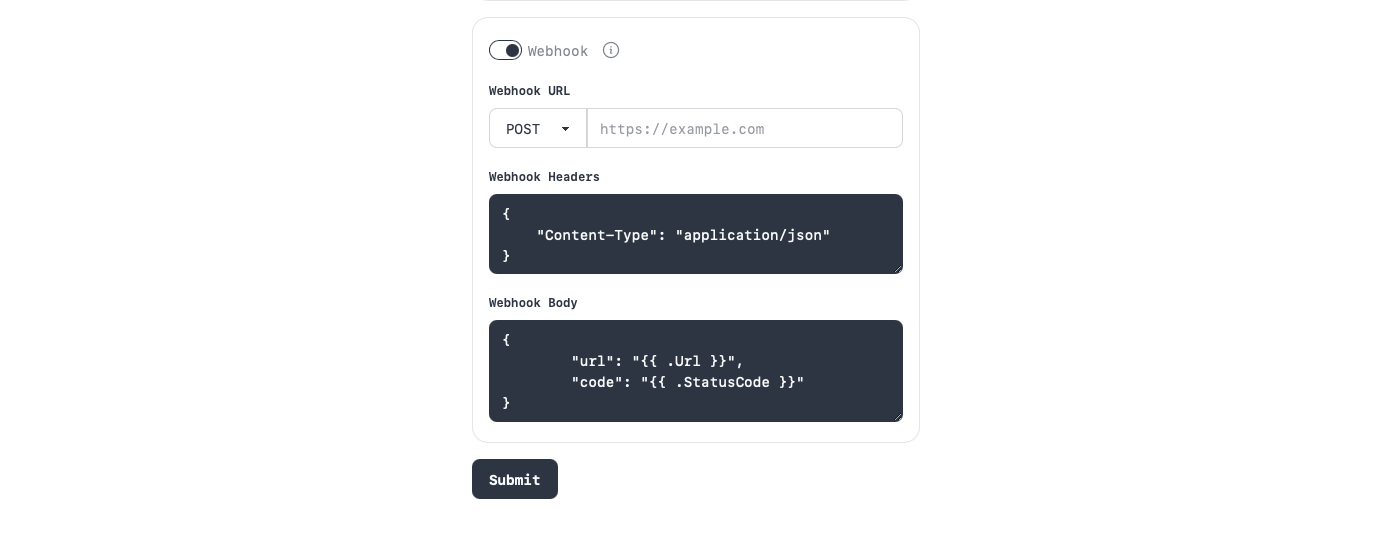This screenshot has width=1392, height=556.
Task: Click the "Webhook Headers" field label
Action: click(544, 177)
